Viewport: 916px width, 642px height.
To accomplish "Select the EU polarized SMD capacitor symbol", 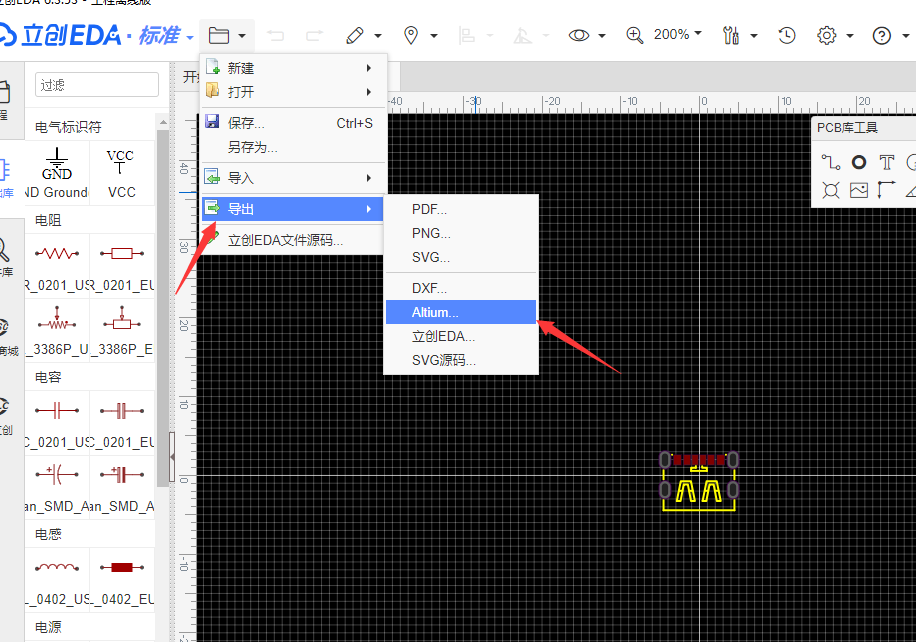I will [122, 487].
